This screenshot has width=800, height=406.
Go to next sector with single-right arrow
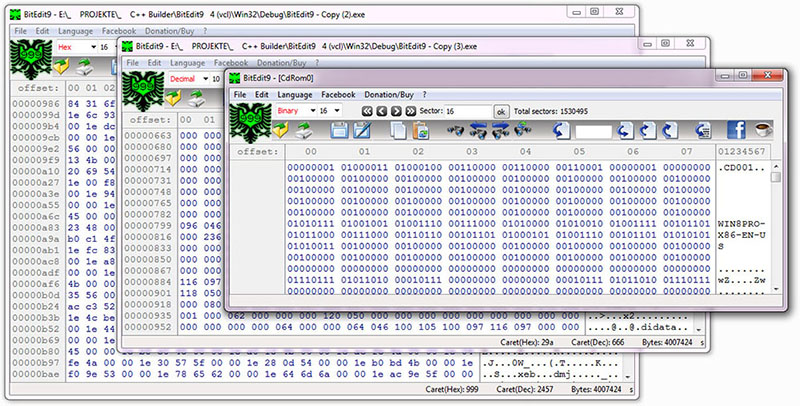[x=396, y=111]
